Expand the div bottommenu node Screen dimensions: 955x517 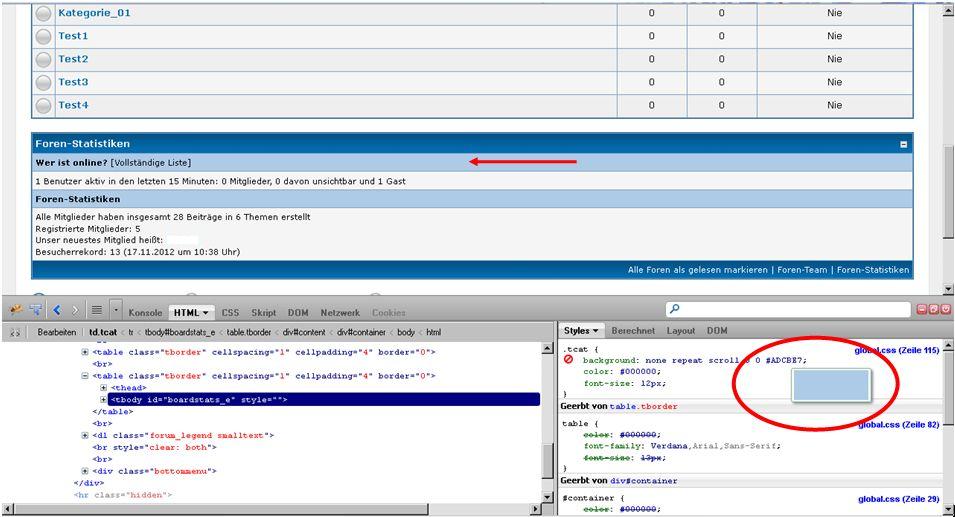coord(85,471)
